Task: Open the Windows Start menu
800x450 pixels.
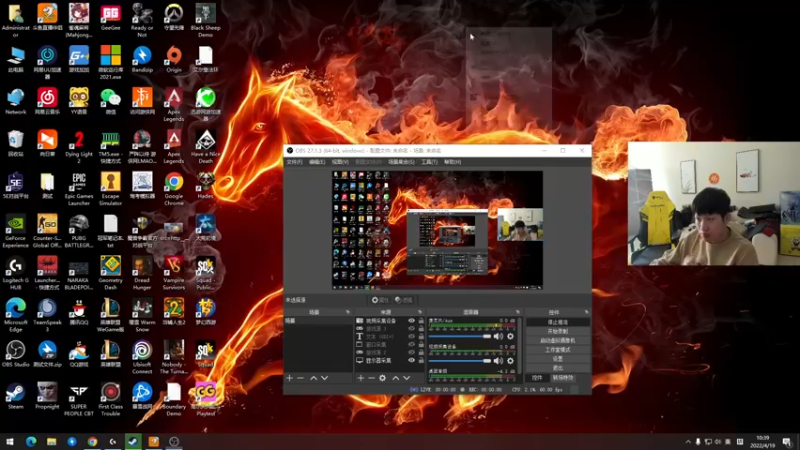Action: (x=10, y=442)
